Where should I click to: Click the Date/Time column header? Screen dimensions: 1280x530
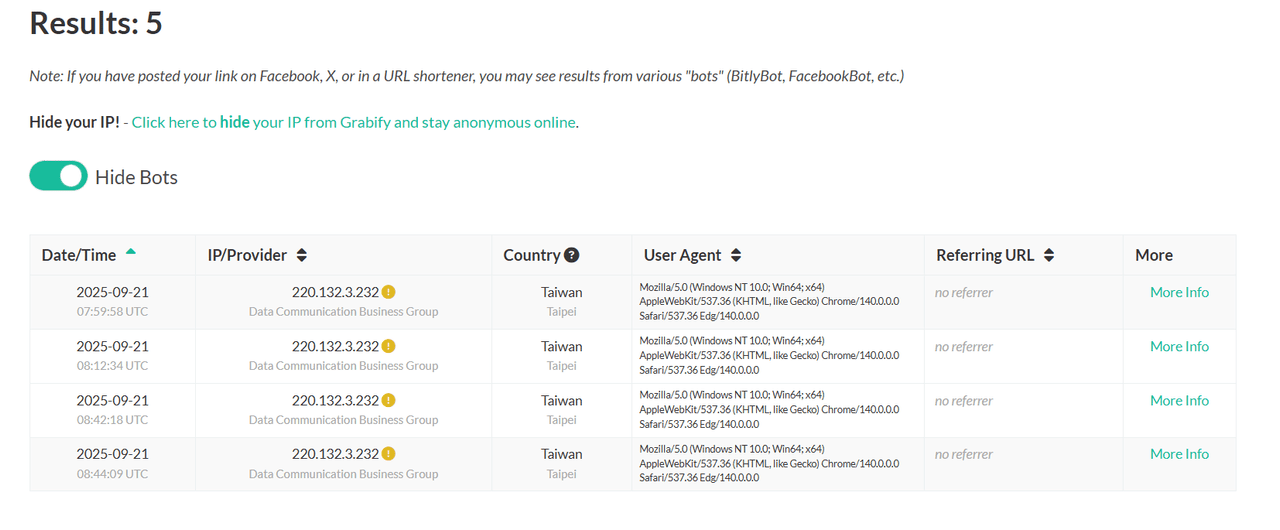[x=112, y=255]
